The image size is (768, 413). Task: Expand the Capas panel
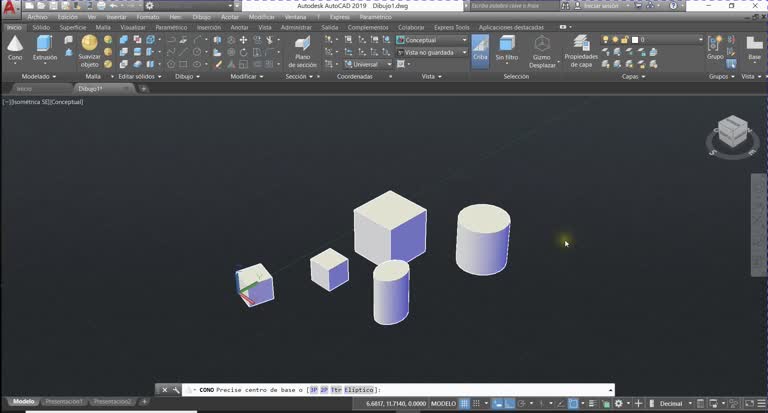click(633, 76)
